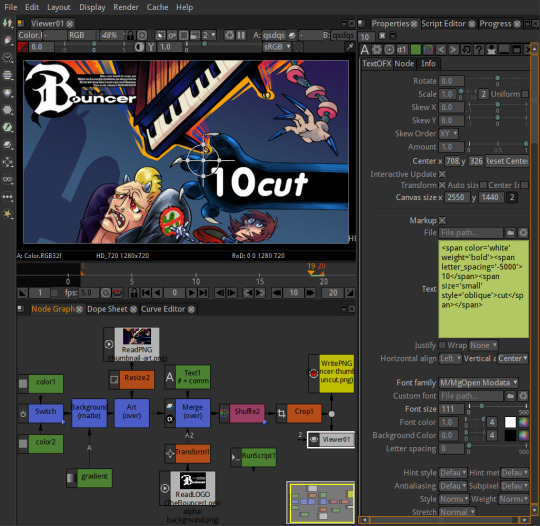The height and width of the screenshot is (526, 540).
Task: Click the node help question mark icon
Action: pyautogui.click(x=479, y=50)
